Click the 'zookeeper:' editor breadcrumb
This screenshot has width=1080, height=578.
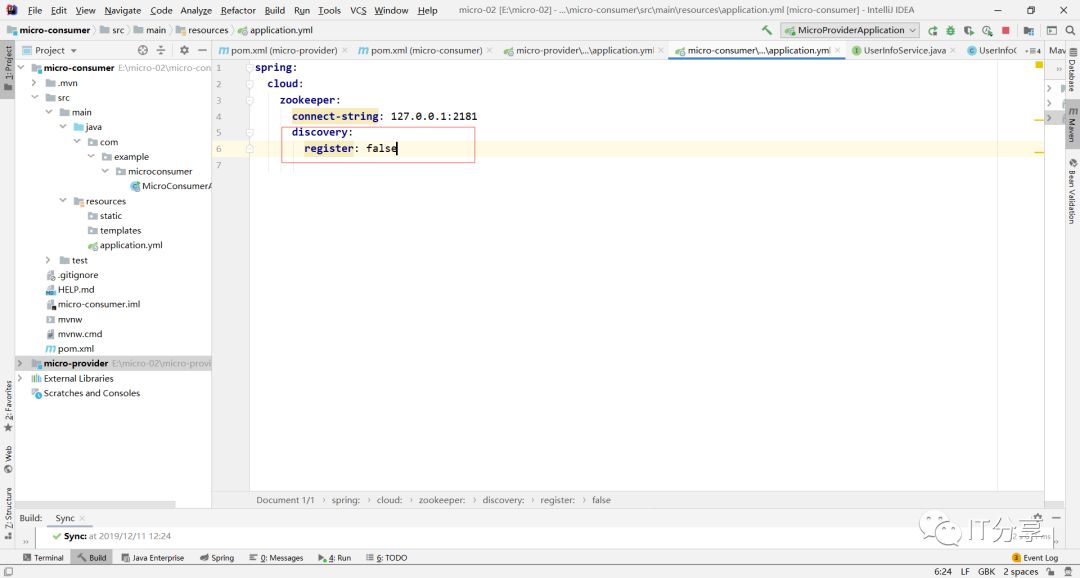(442, 500)
